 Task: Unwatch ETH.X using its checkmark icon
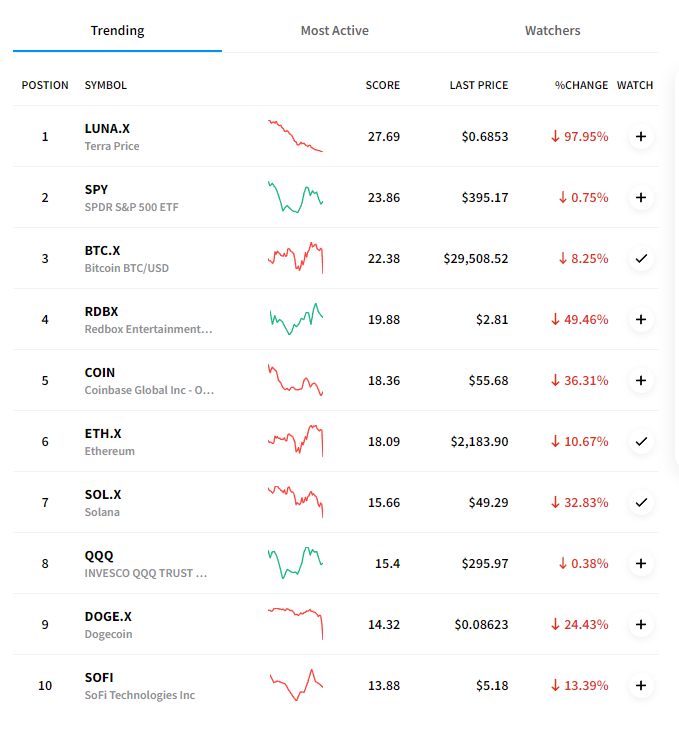641,441
